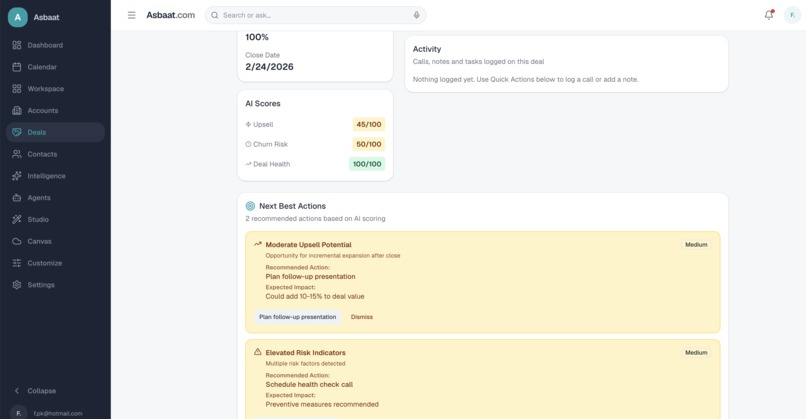Click the Plan follow-up presentation button
Screen dimensions: 806x419
coord(298,317)
